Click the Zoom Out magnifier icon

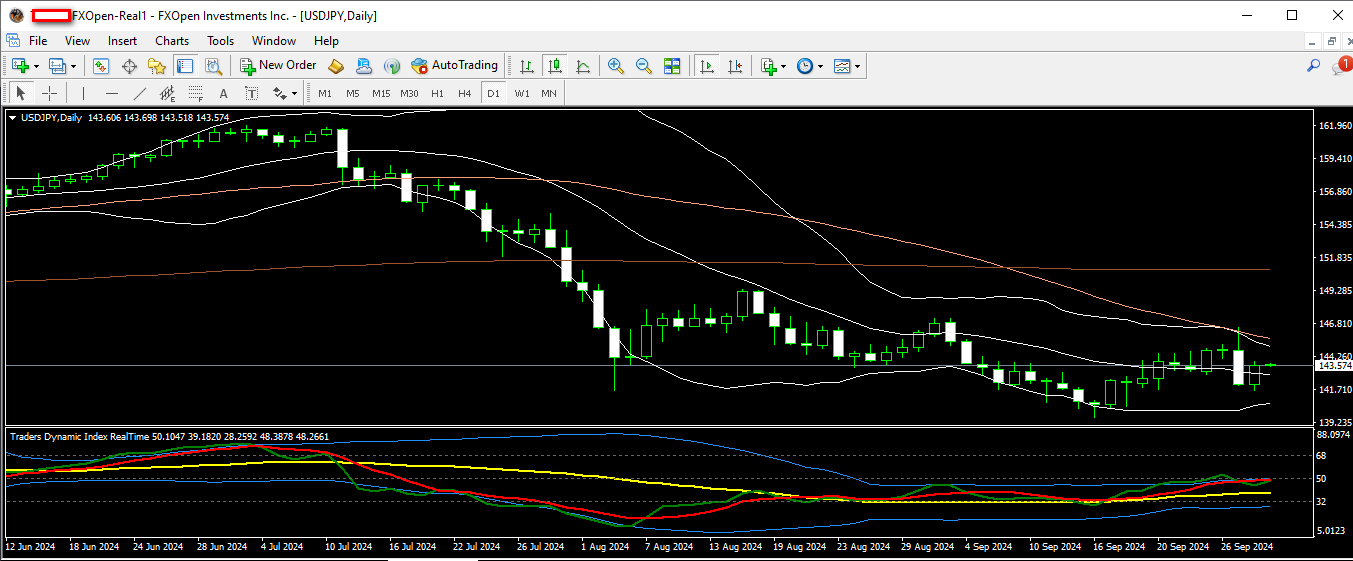point(644,66)
